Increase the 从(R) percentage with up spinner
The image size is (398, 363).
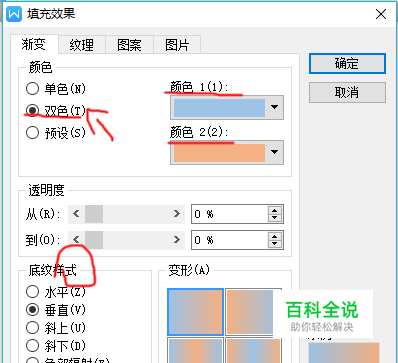[x=275, y=210]
